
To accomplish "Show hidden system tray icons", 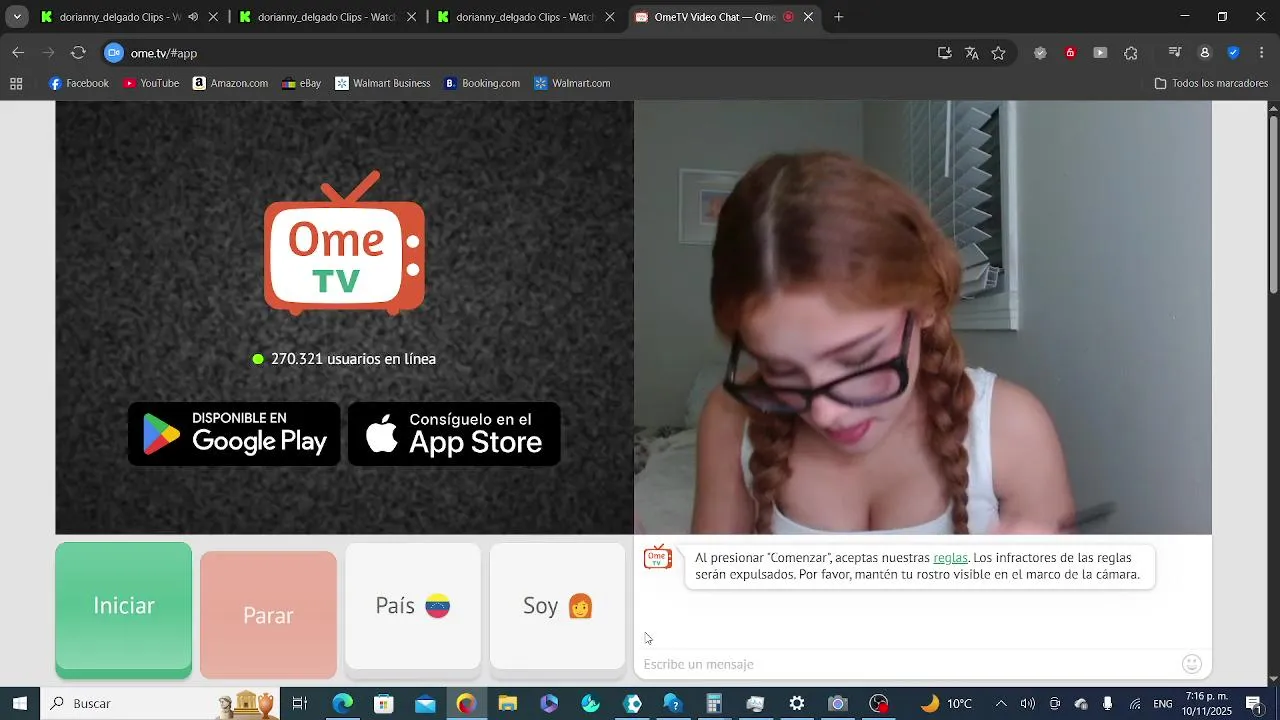I will pyautogui.click(x=1001, y=703).
